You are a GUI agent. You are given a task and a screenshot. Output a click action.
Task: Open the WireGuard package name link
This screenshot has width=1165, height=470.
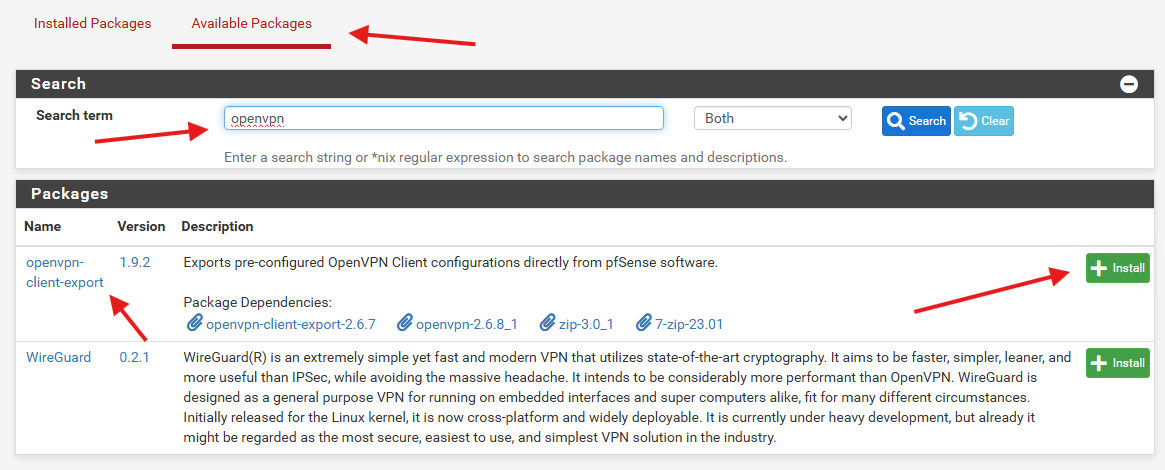59,357
